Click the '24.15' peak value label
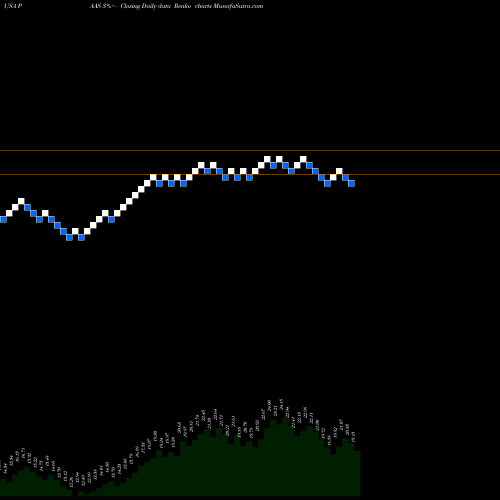 pos(281,404)
